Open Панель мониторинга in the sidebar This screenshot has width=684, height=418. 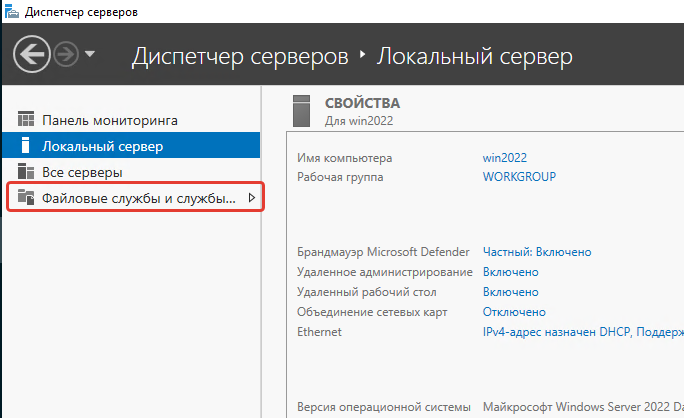point(110,120)
